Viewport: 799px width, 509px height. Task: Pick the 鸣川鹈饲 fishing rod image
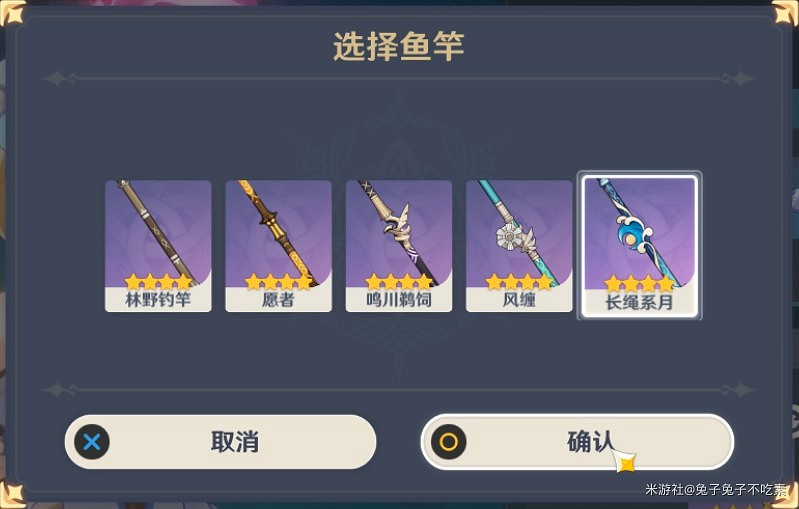[x=398, y=234]
